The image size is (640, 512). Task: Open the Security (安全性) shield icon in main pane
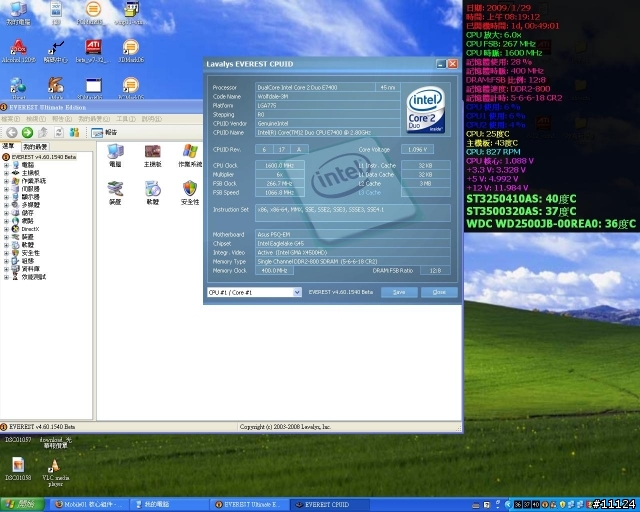click(190, 193)
